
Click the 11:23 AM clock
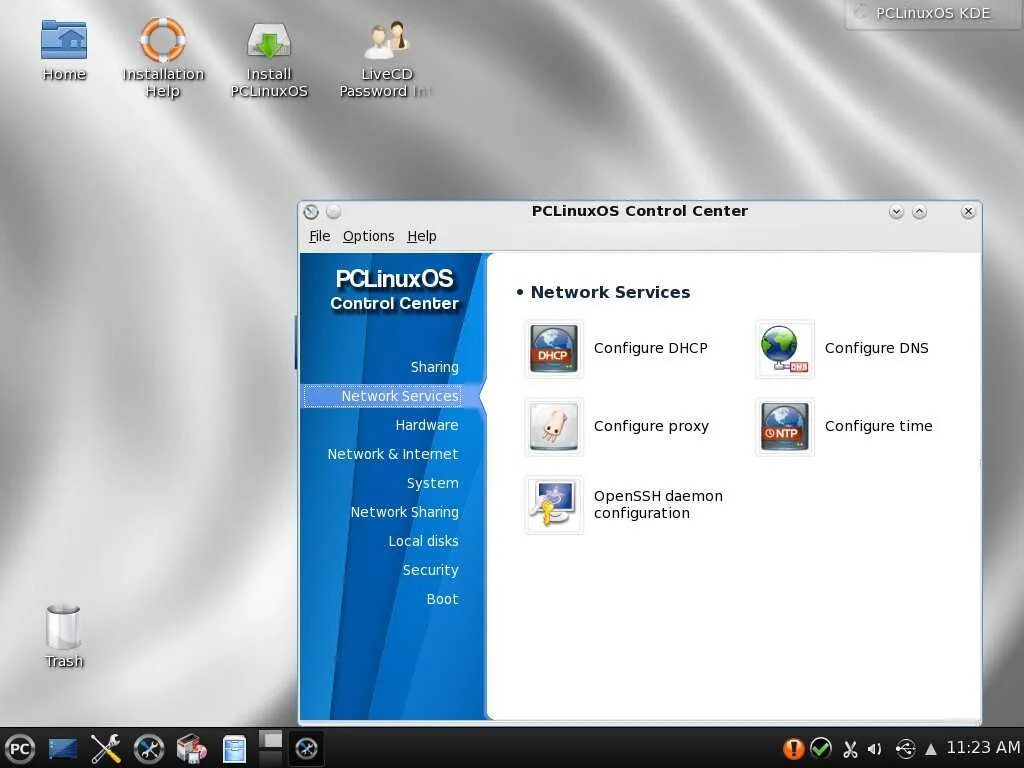983,747
